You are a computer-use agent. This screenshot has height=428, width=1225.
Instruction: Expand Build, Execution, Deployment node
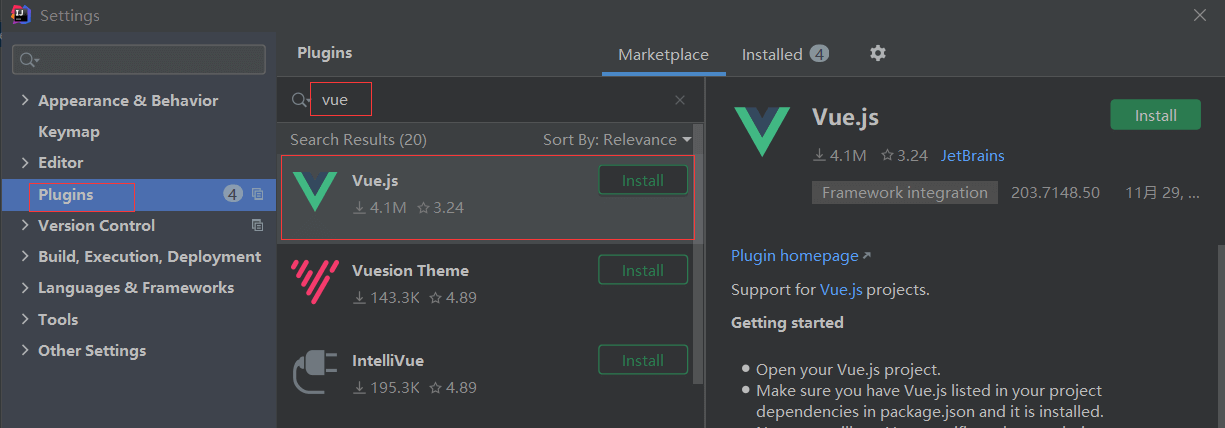tap(25, 257)
